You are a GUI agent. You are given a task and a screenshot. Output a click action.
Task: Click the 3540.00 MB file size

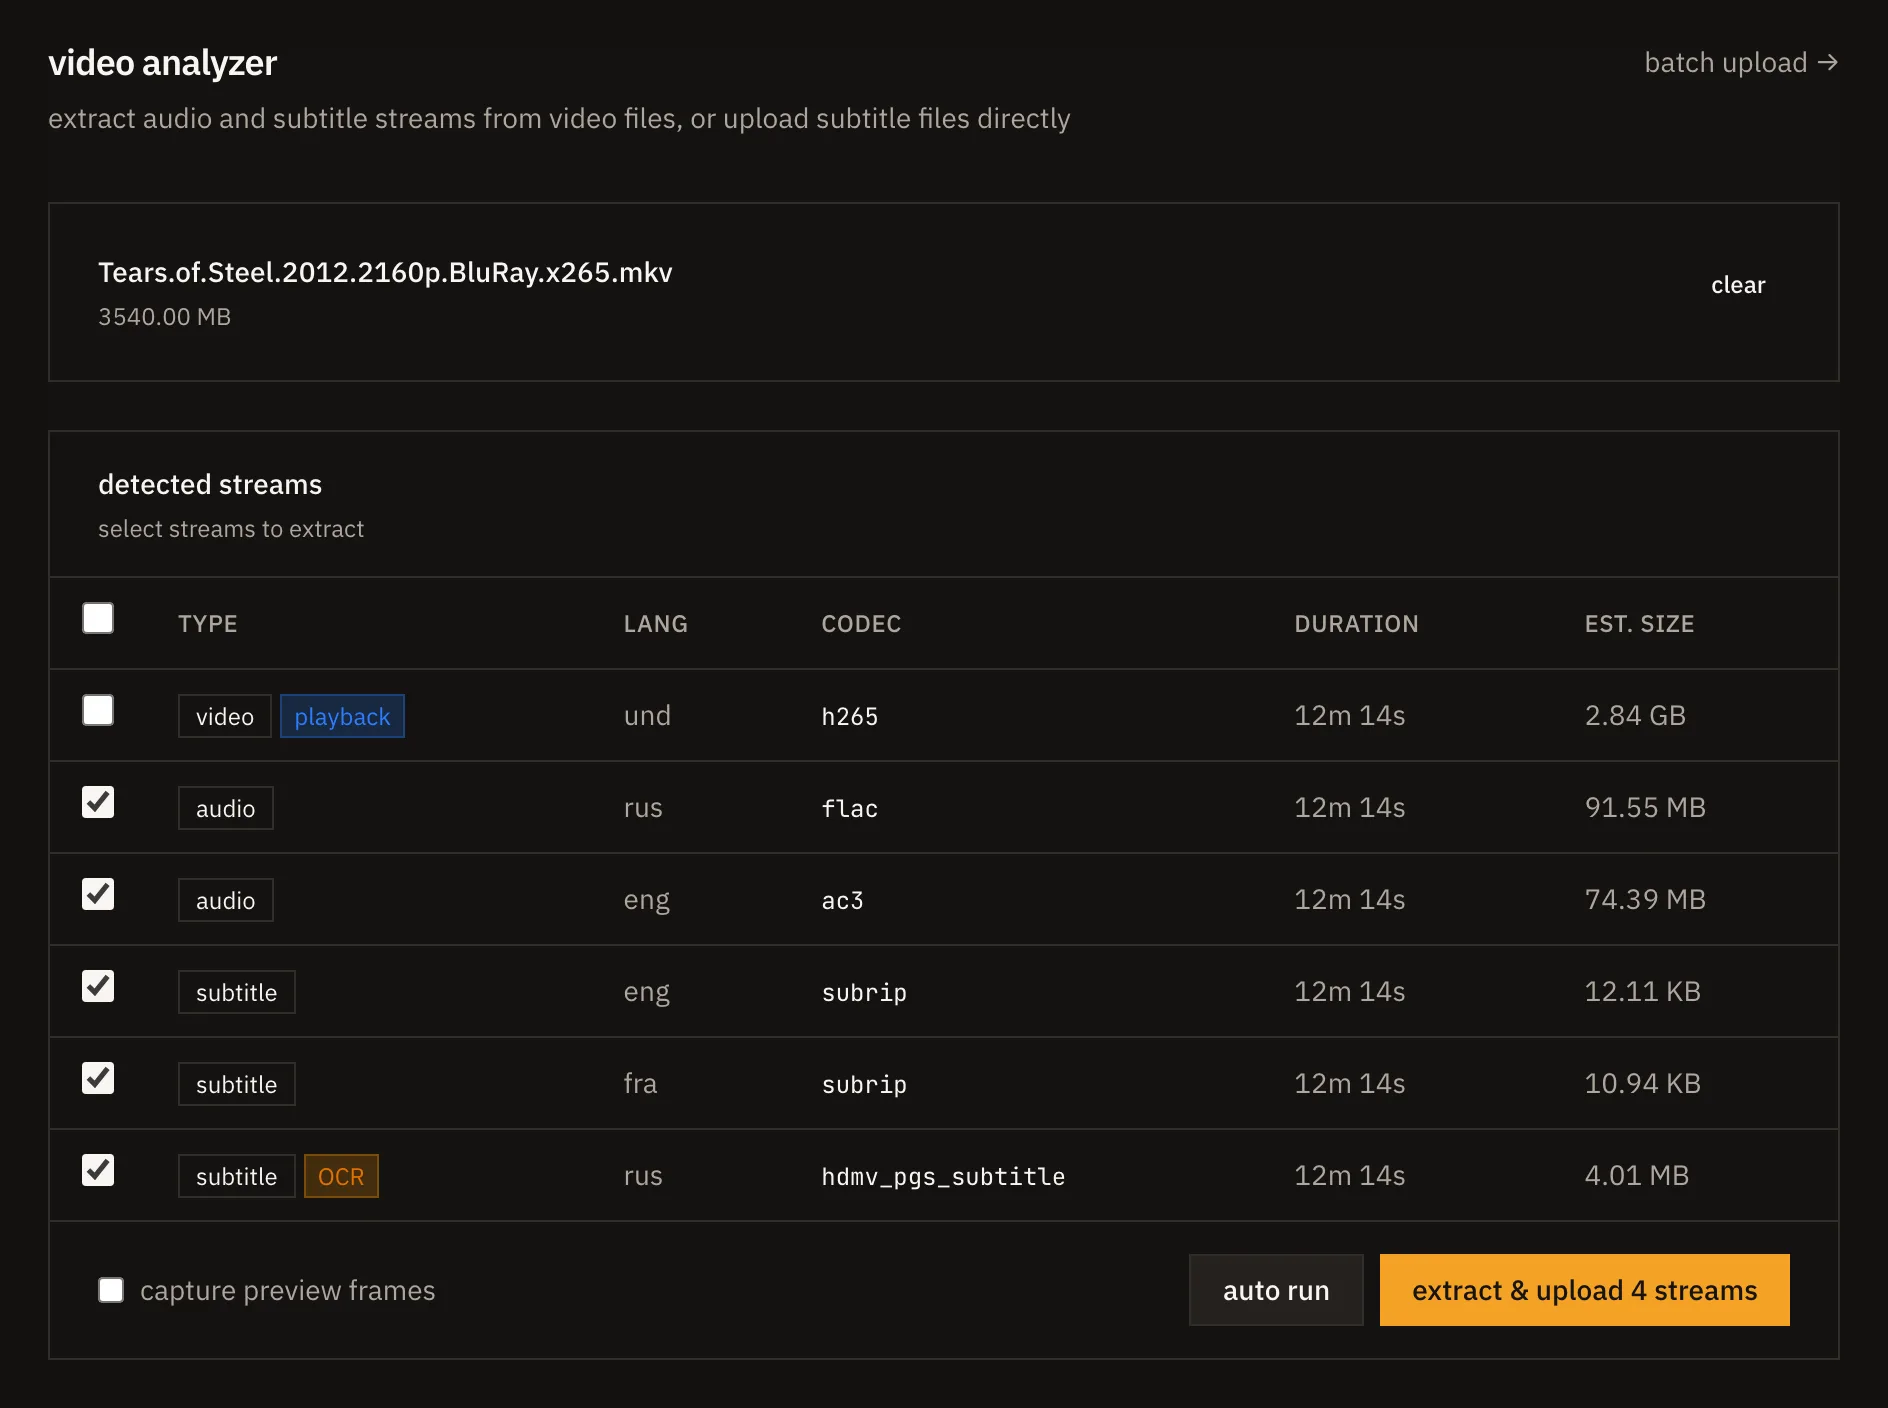[x=164, y=316]
